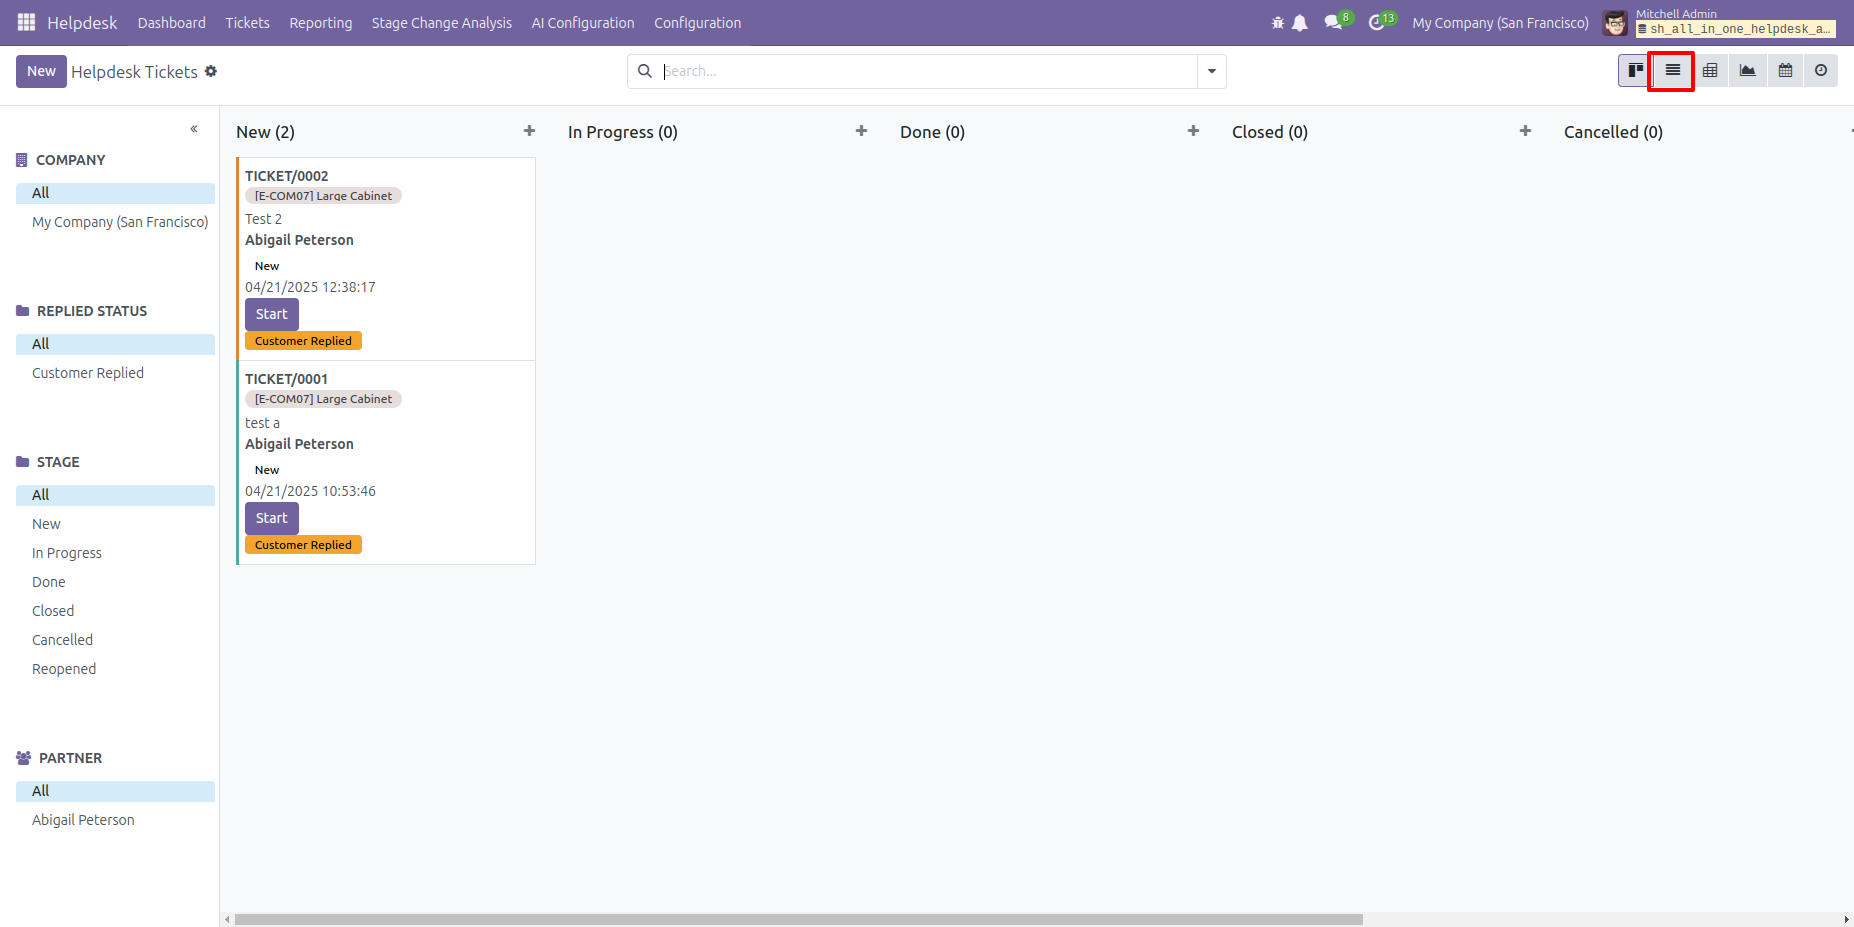This screenshot has width=1854, height=927.
Task: Filter sidebar Stage by Closed
Action: tap(53, 611)
